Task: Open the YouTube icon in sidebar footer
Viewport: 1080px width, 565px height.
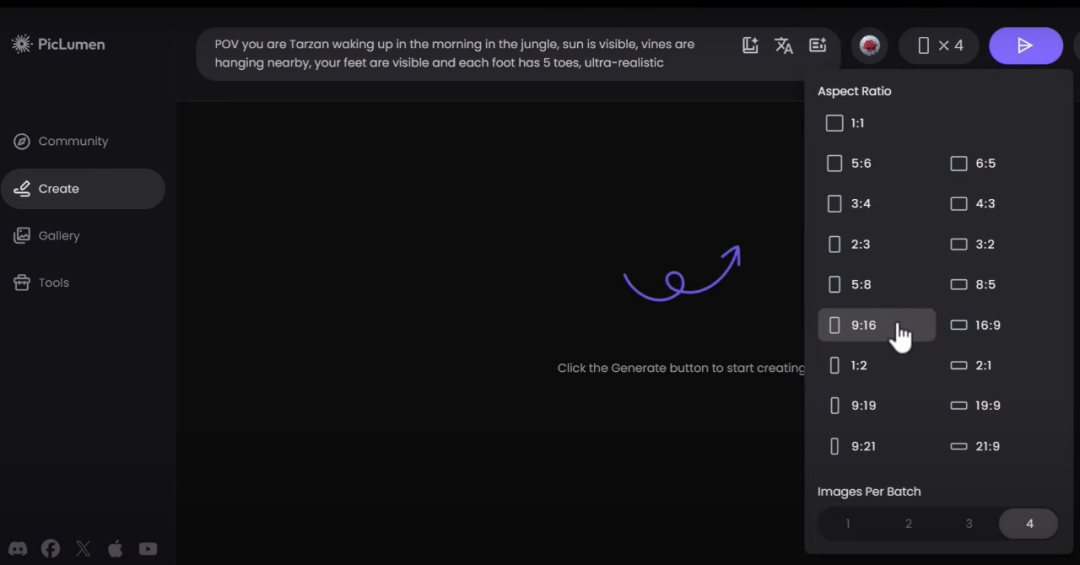Action: click(x=148, y=548)
